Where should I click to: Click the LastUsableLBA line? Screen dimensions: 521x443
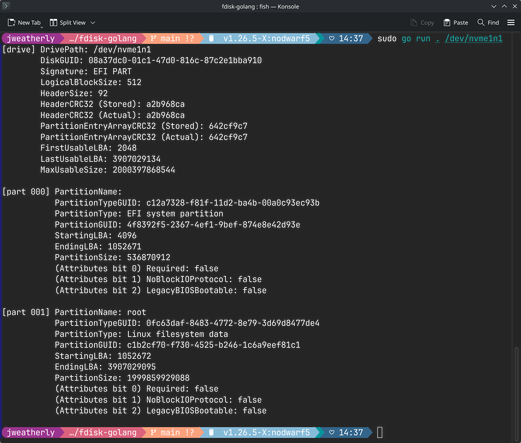point(100,159)
